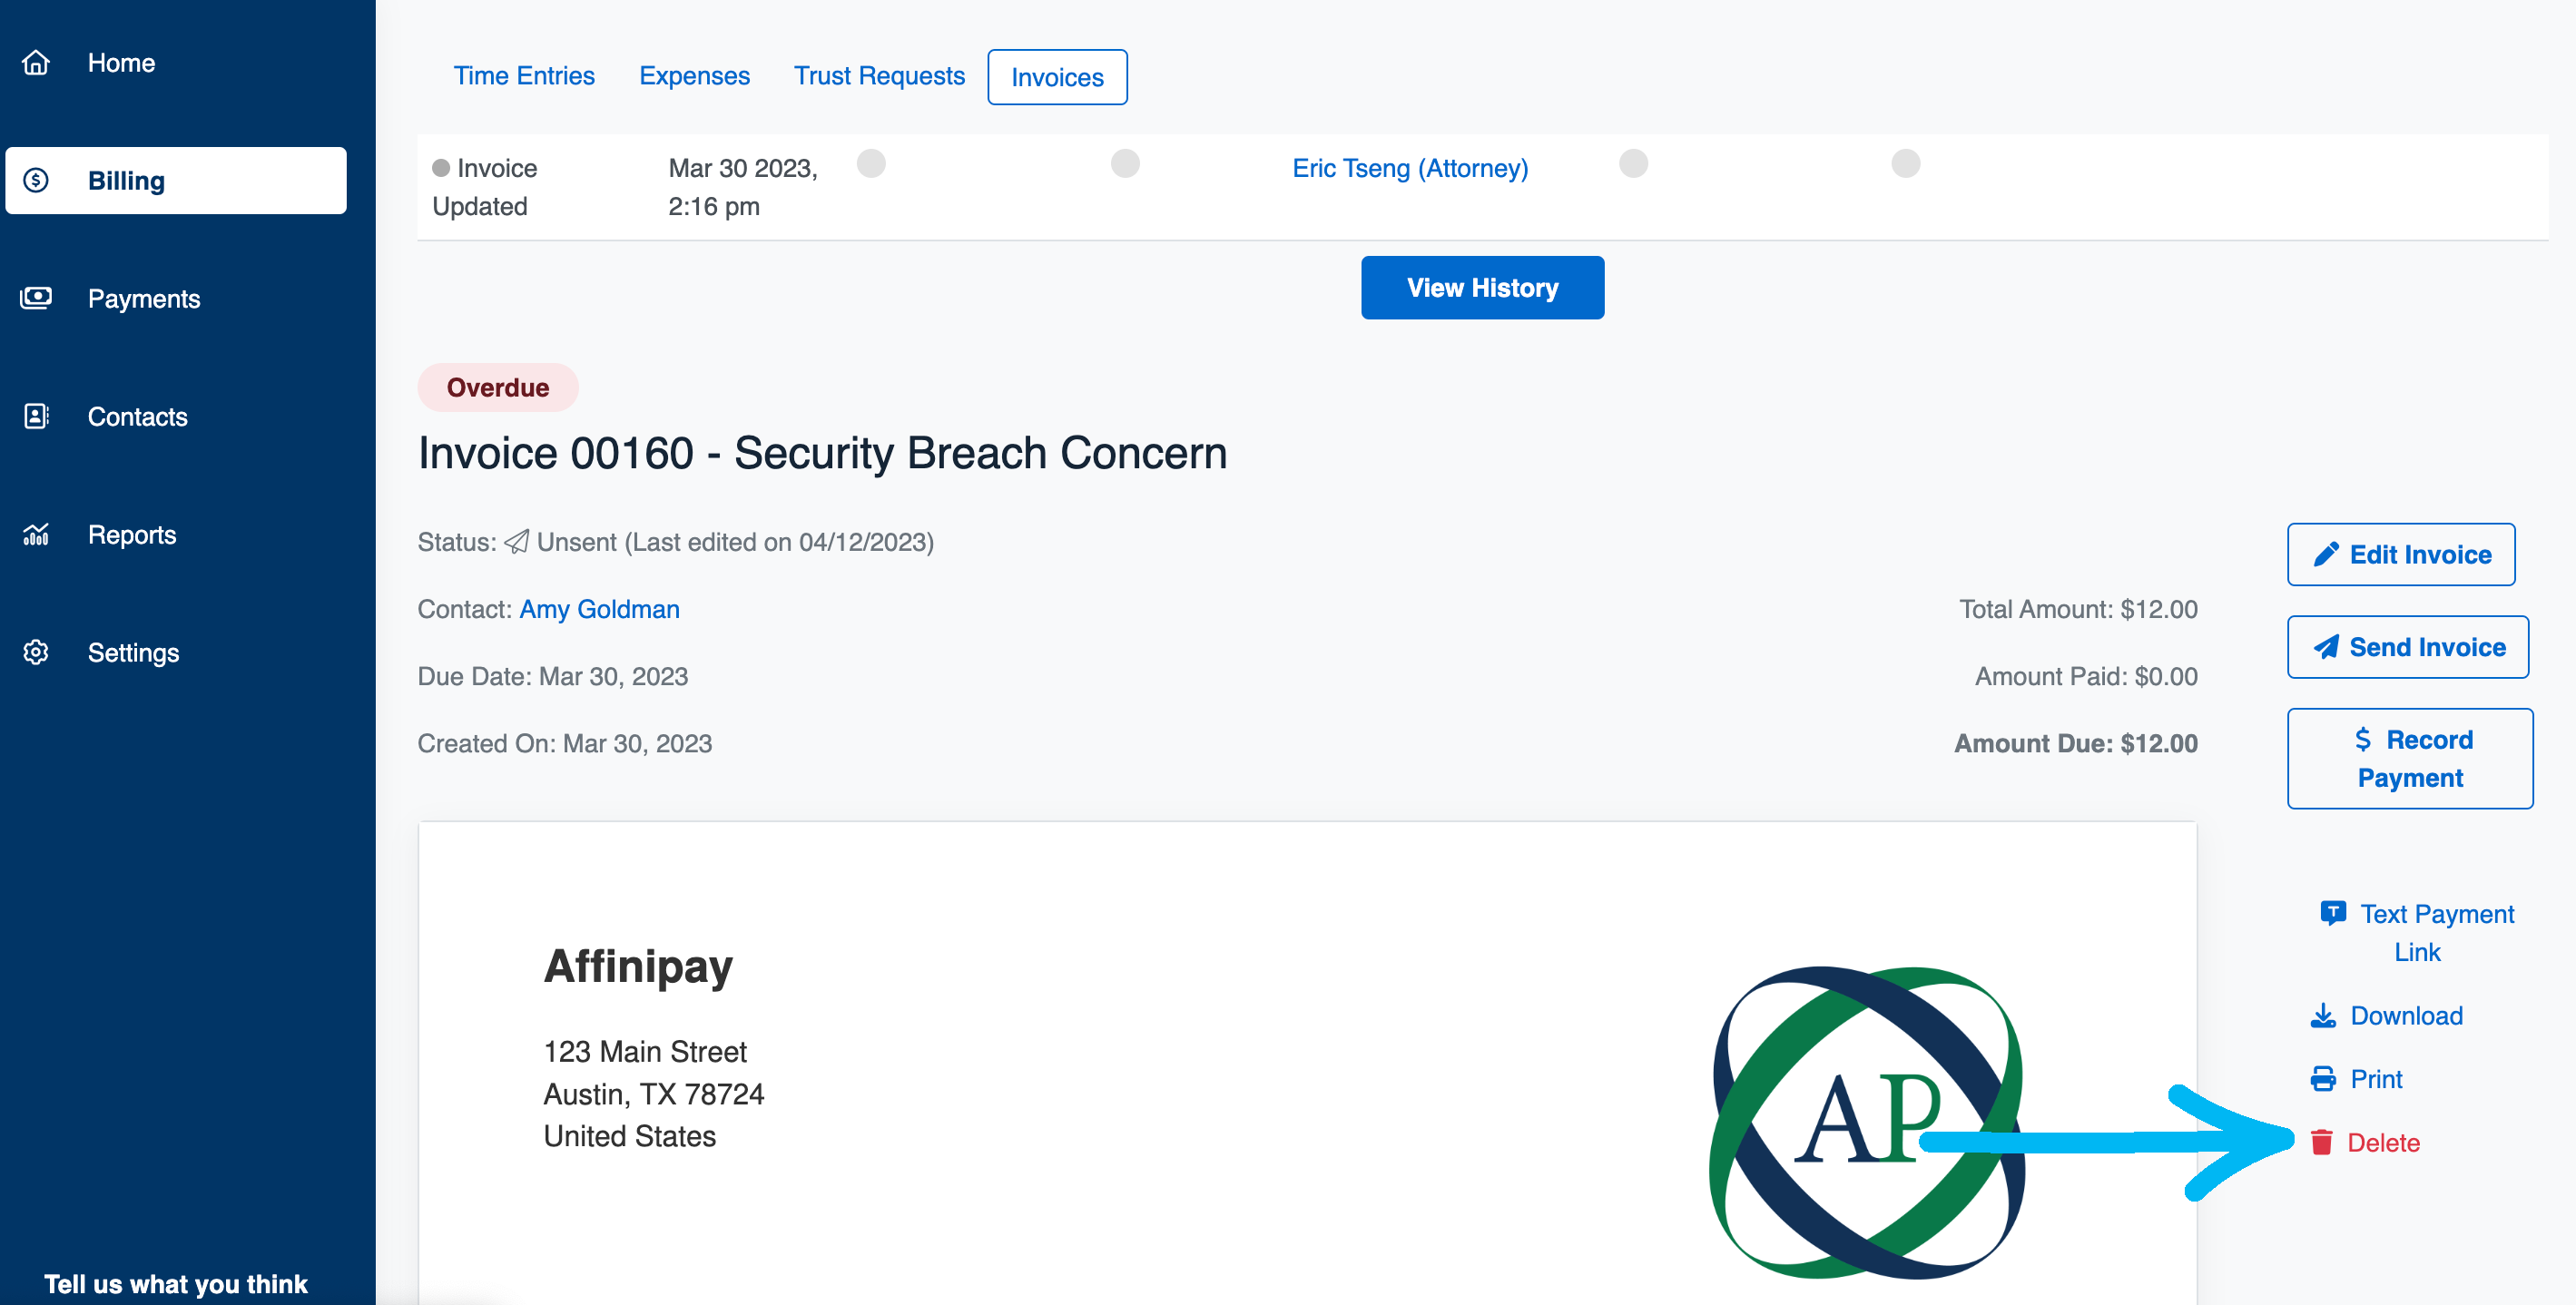Go to the Trust Requests tab

click(879, 76)
